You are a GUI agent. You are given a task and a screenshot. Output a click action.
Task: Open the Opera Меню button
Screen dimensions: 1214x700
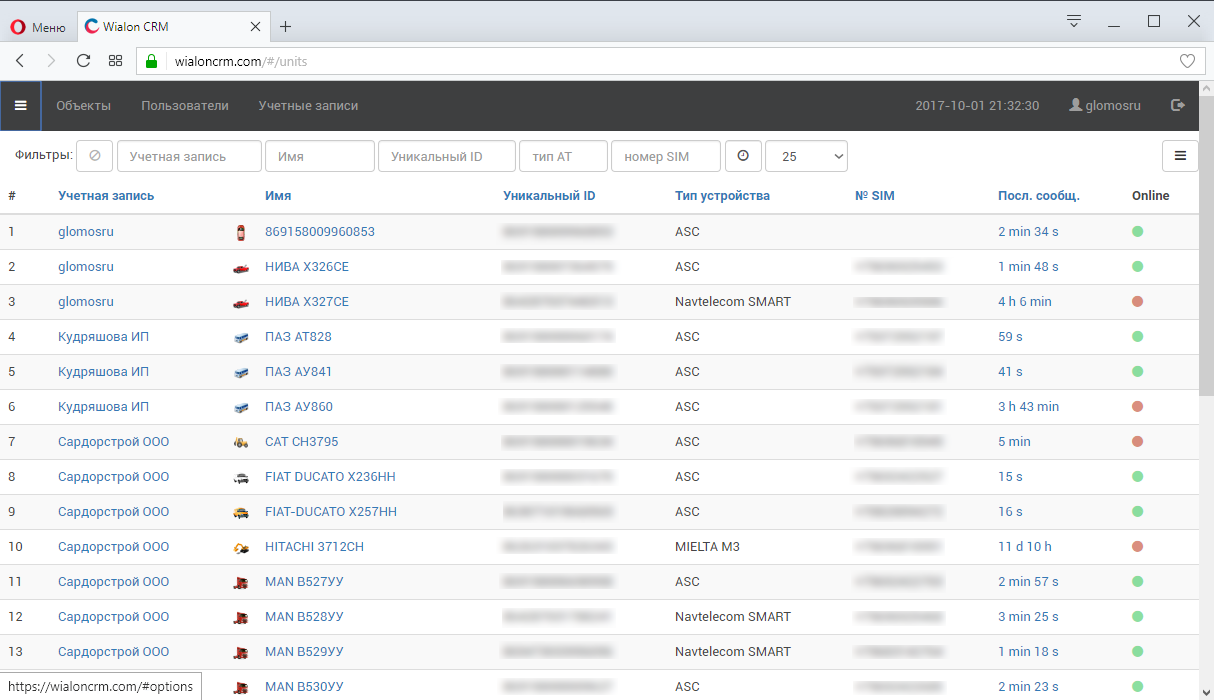(38, 27)
